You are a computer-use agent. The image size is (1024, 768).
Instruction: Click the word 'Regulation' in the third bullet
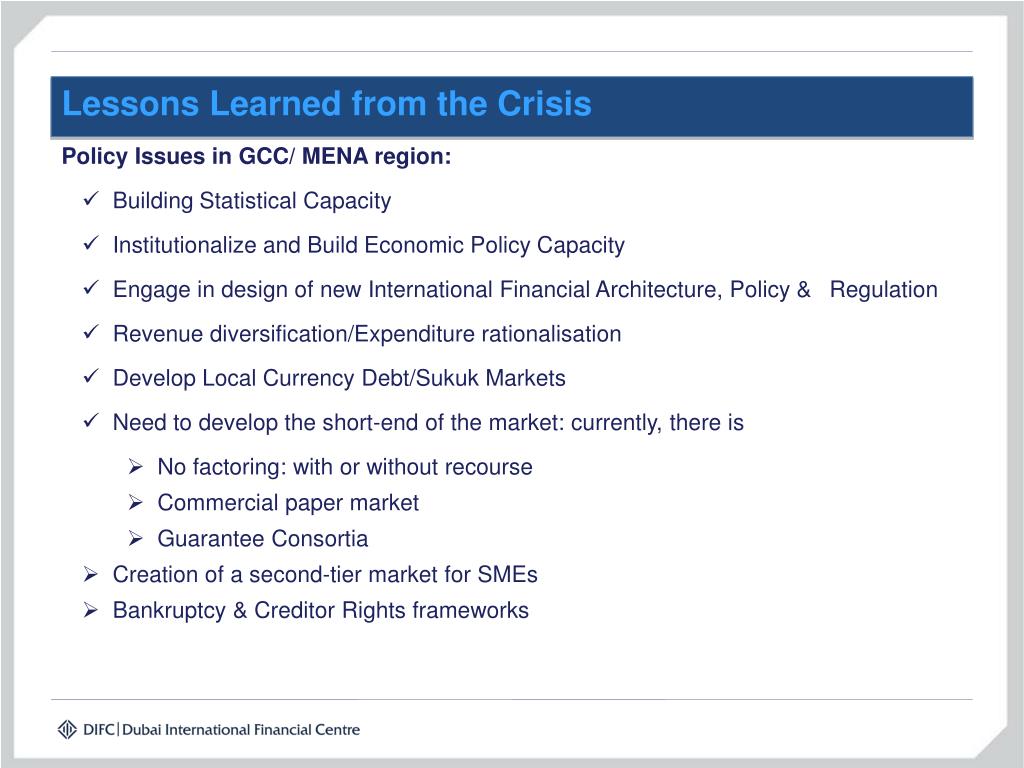click(x=884, y=289)
